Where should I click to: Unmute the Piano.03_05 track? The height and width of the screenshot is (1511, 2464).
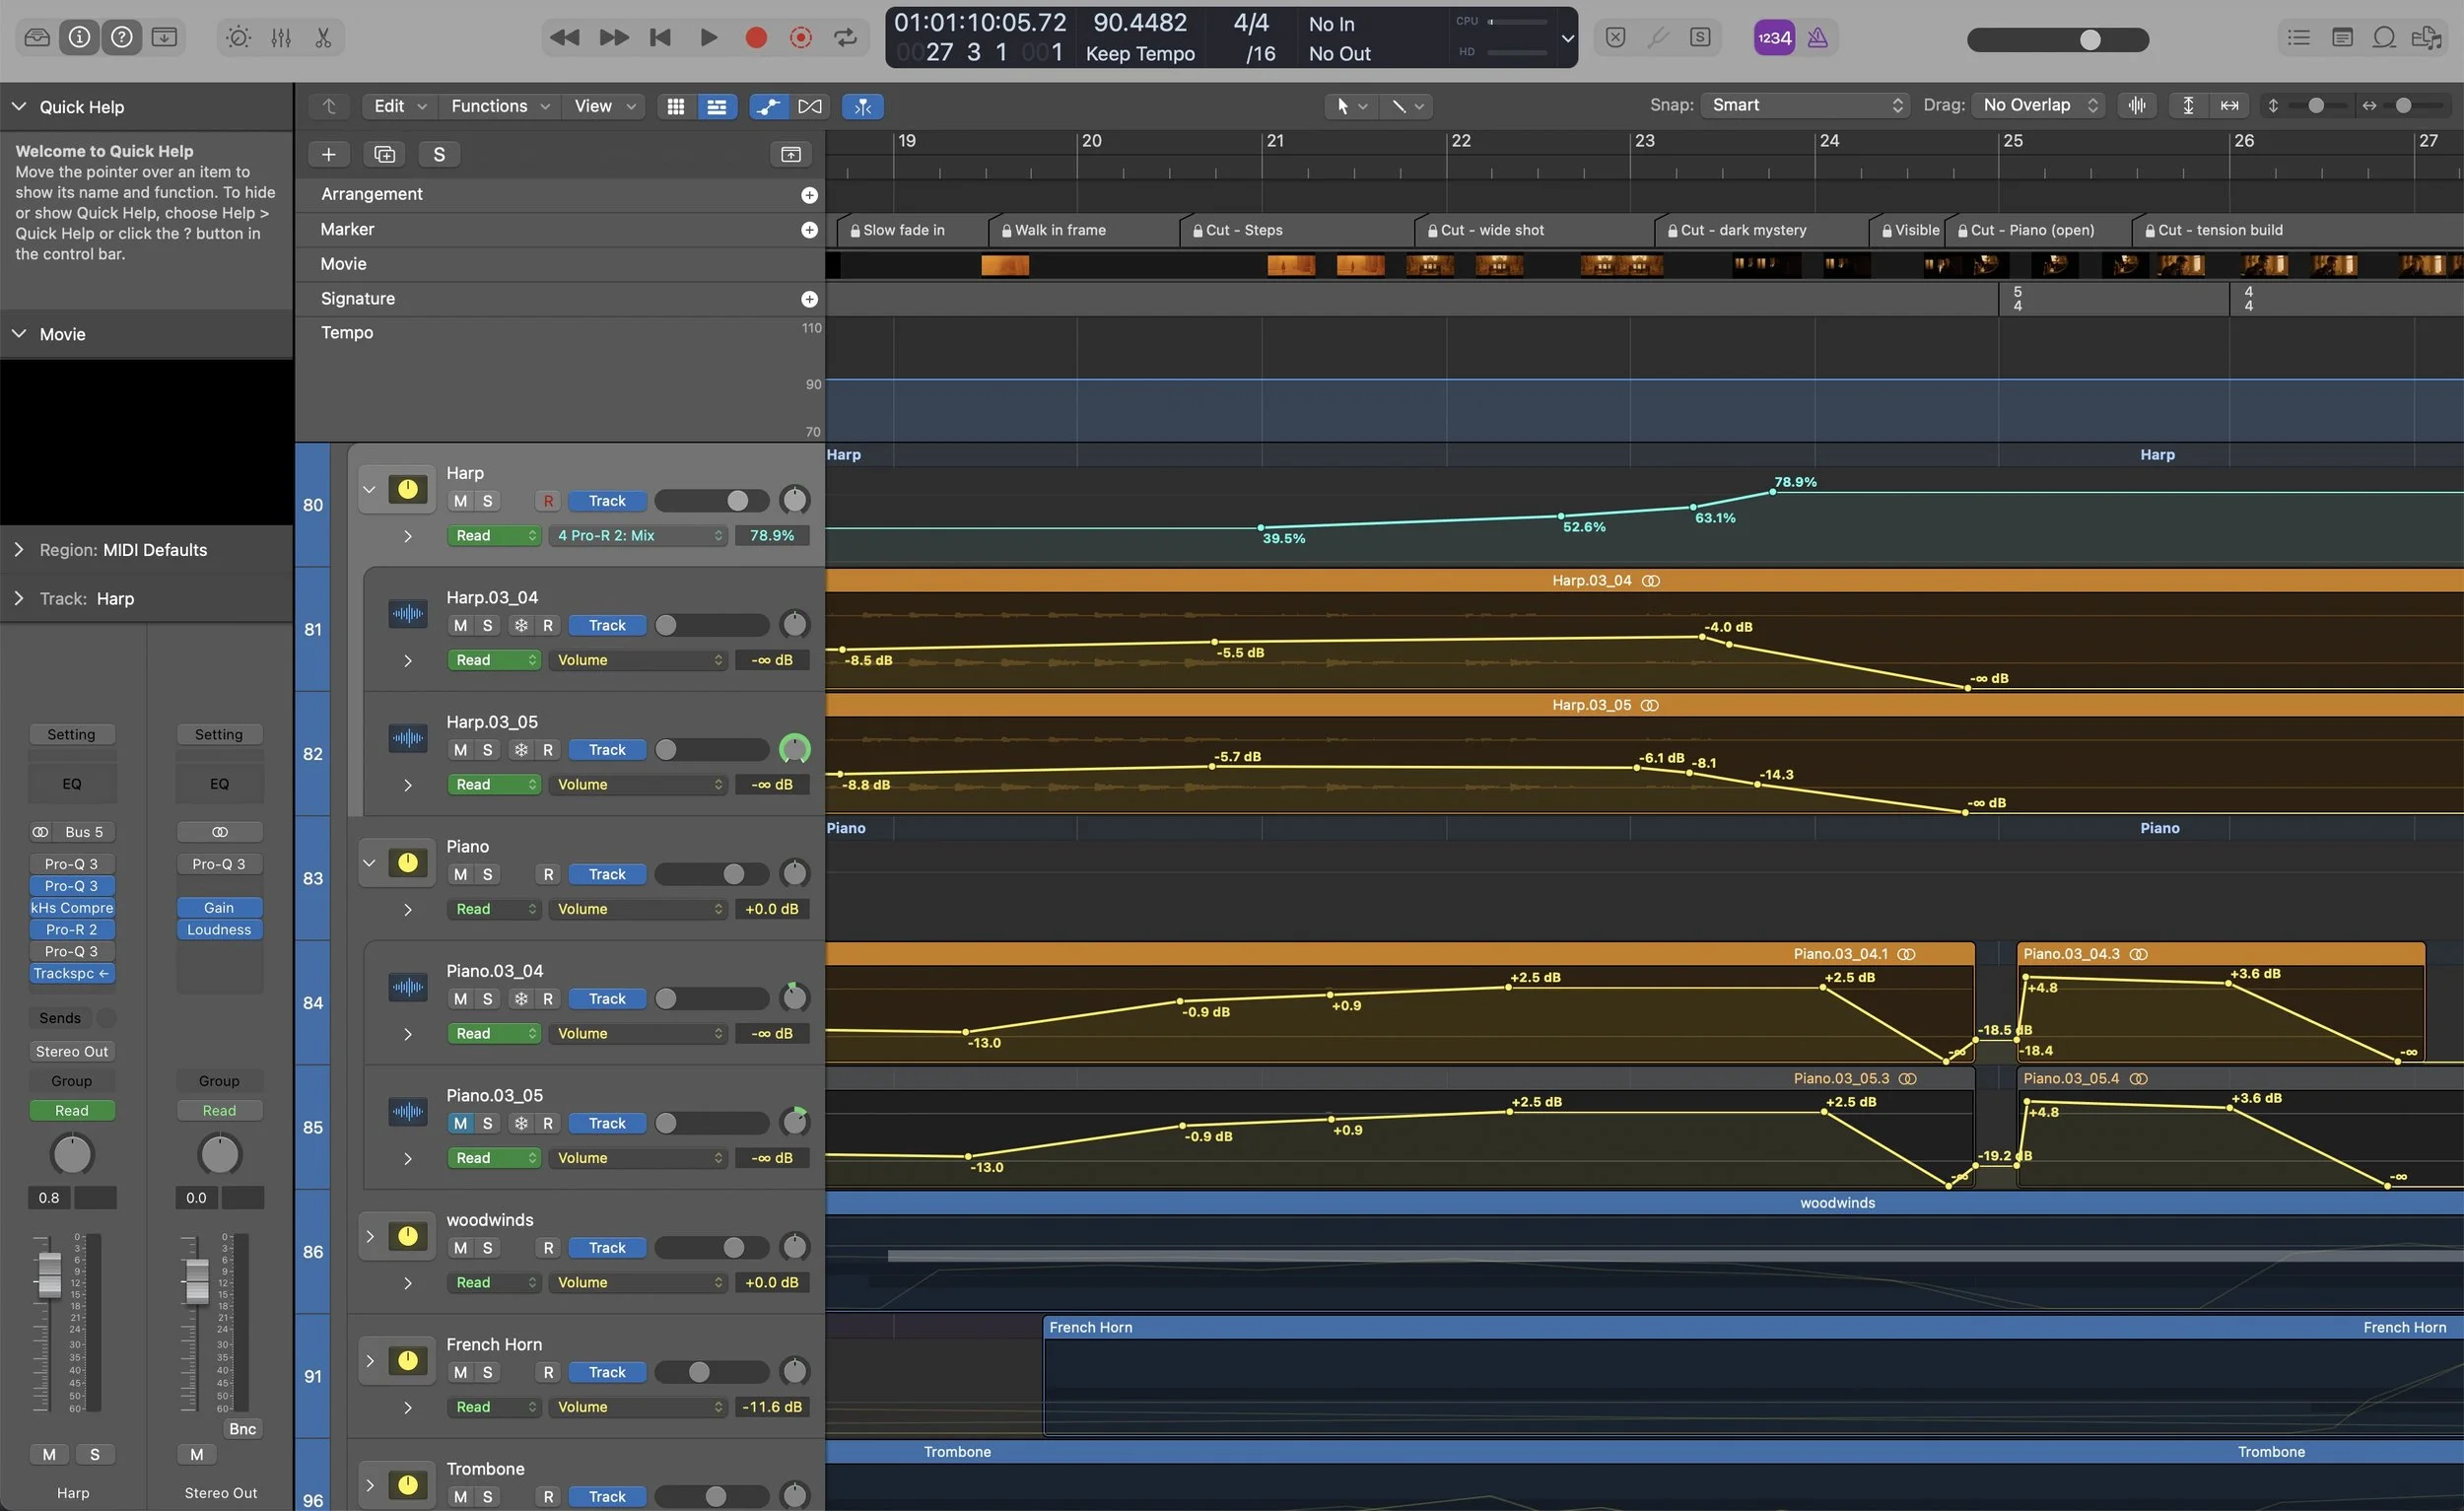click(460, 1123)
